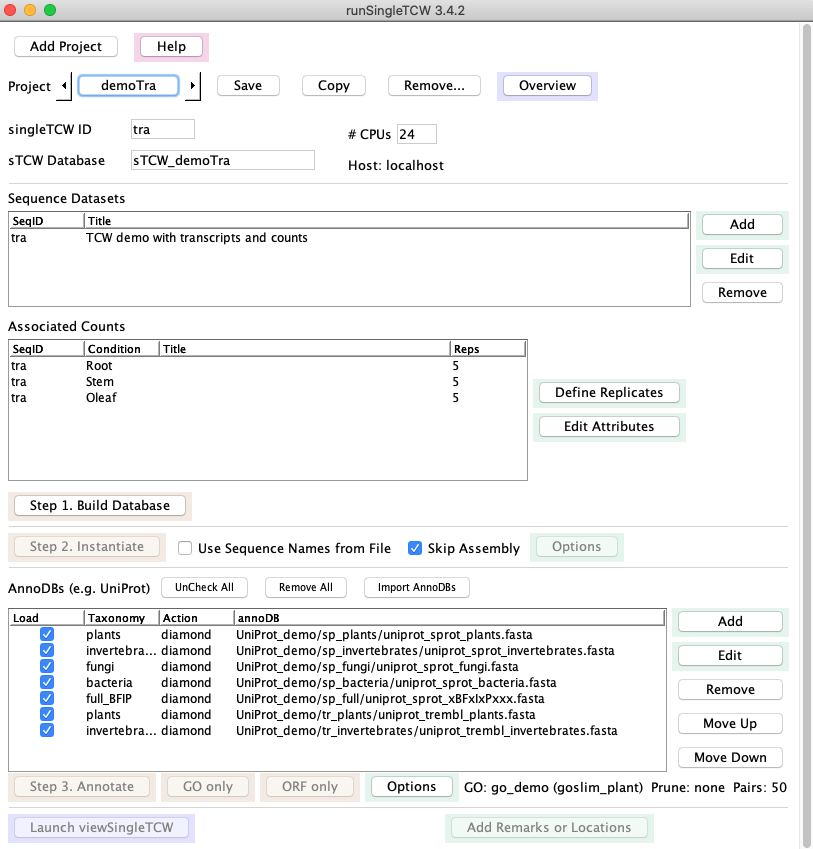Click Move Up for annoDB list
Screen dimensions: 813x849
pos(730,724)
